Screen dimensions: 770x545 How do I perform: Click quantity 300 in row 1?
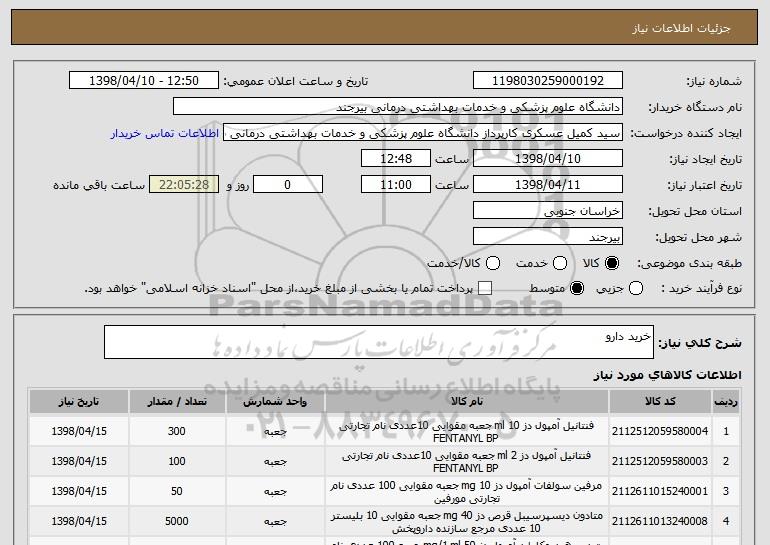point(177,432)
